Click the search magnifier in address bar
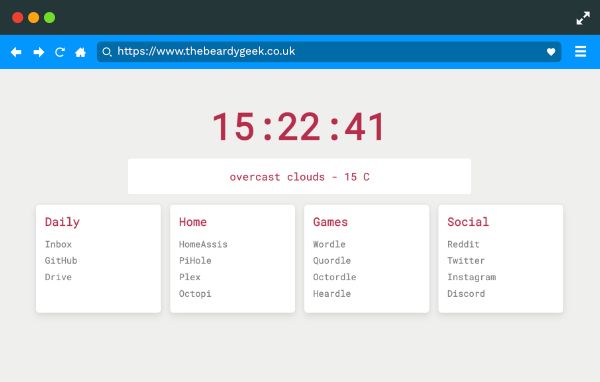600x382 pixels. [107, 52]
